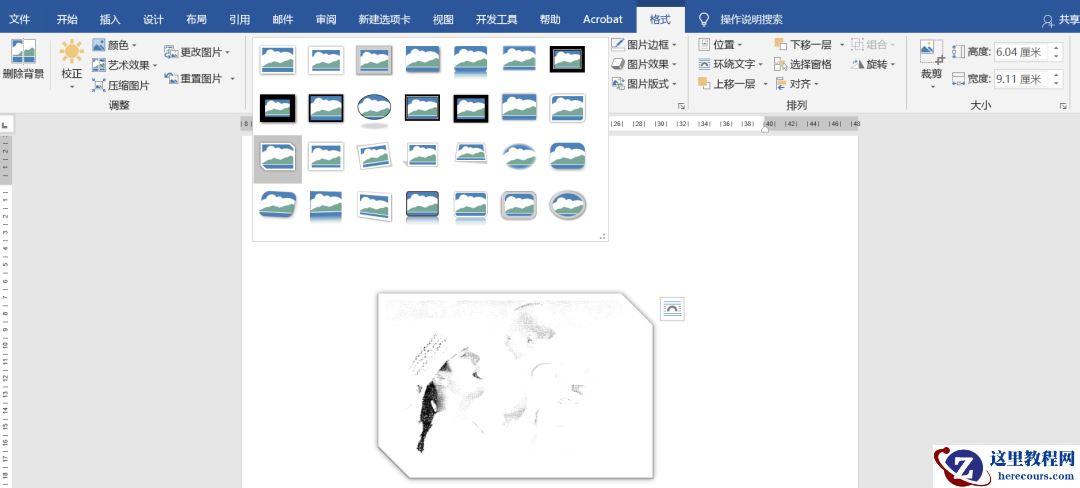Click the 删除背景 (Remove Background) icon

(23, 61)
